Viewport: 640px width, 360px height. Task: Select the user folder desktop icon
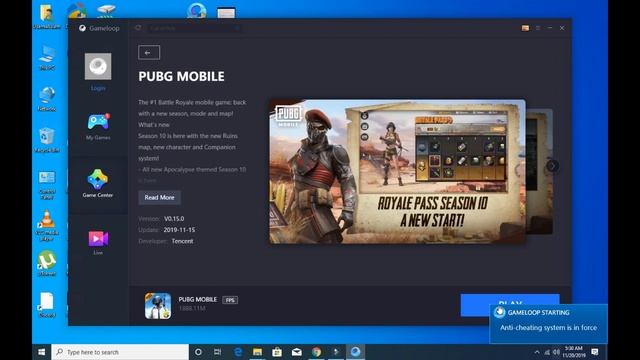(47, 16)
